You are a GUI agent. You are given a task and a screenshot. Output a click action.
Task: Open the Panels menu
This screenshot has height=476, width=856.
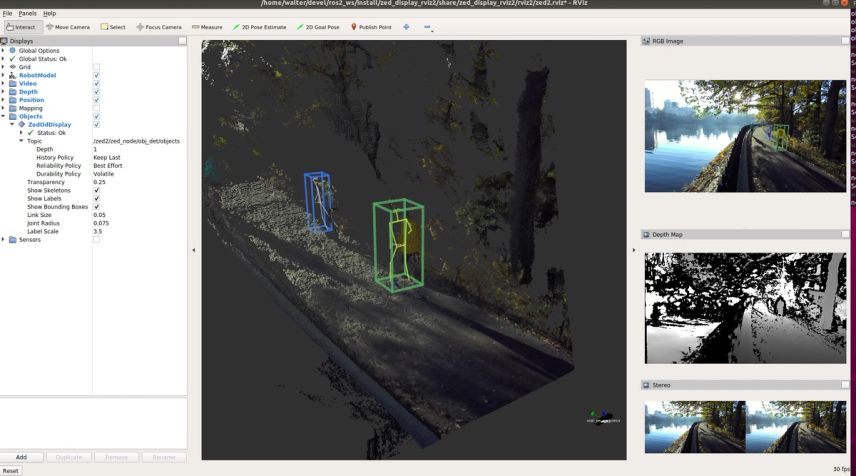(27, 13)
